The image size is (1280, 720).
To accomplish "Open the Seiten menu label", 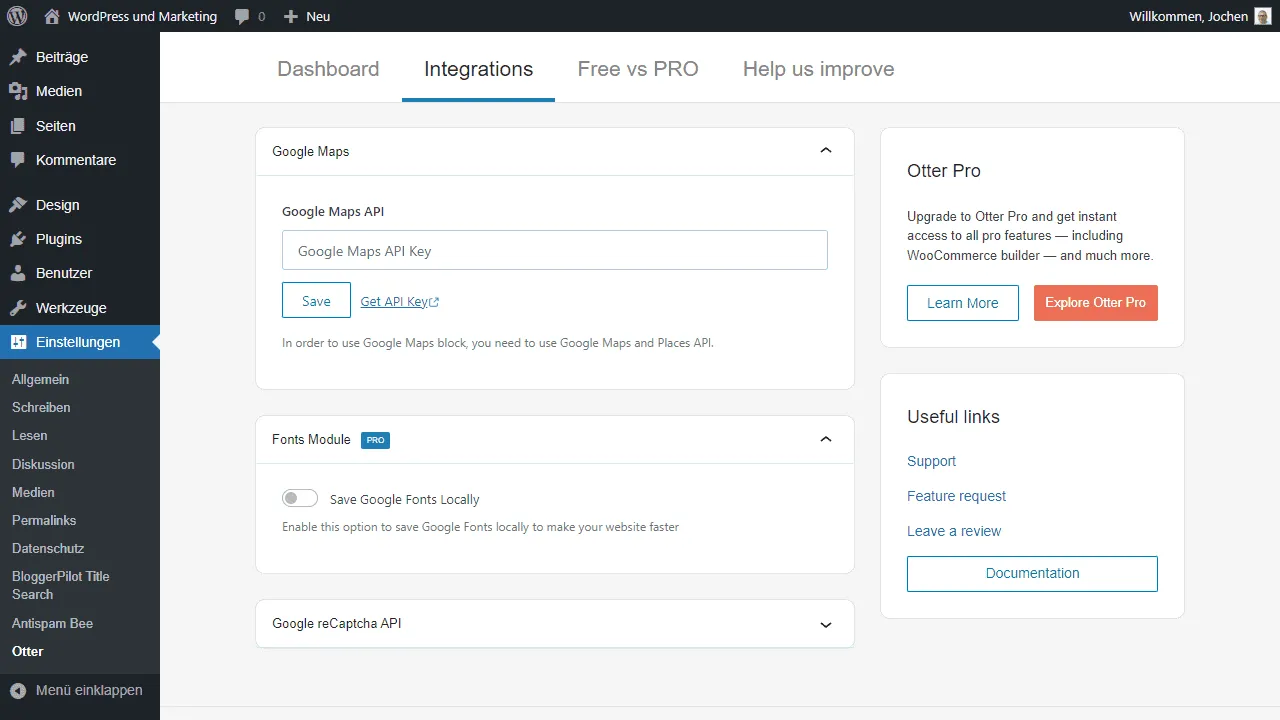I will 56,126.
